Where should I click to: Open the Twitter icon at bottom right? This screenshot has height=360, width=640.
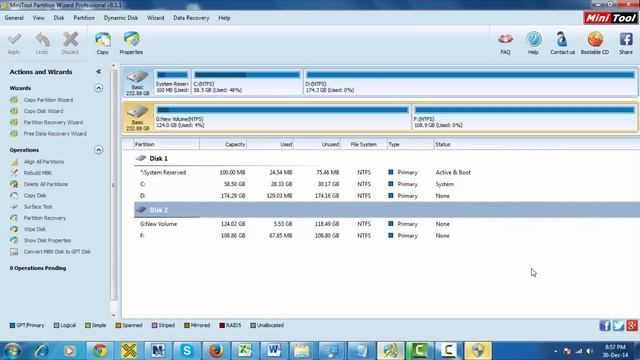pos(618,325)
